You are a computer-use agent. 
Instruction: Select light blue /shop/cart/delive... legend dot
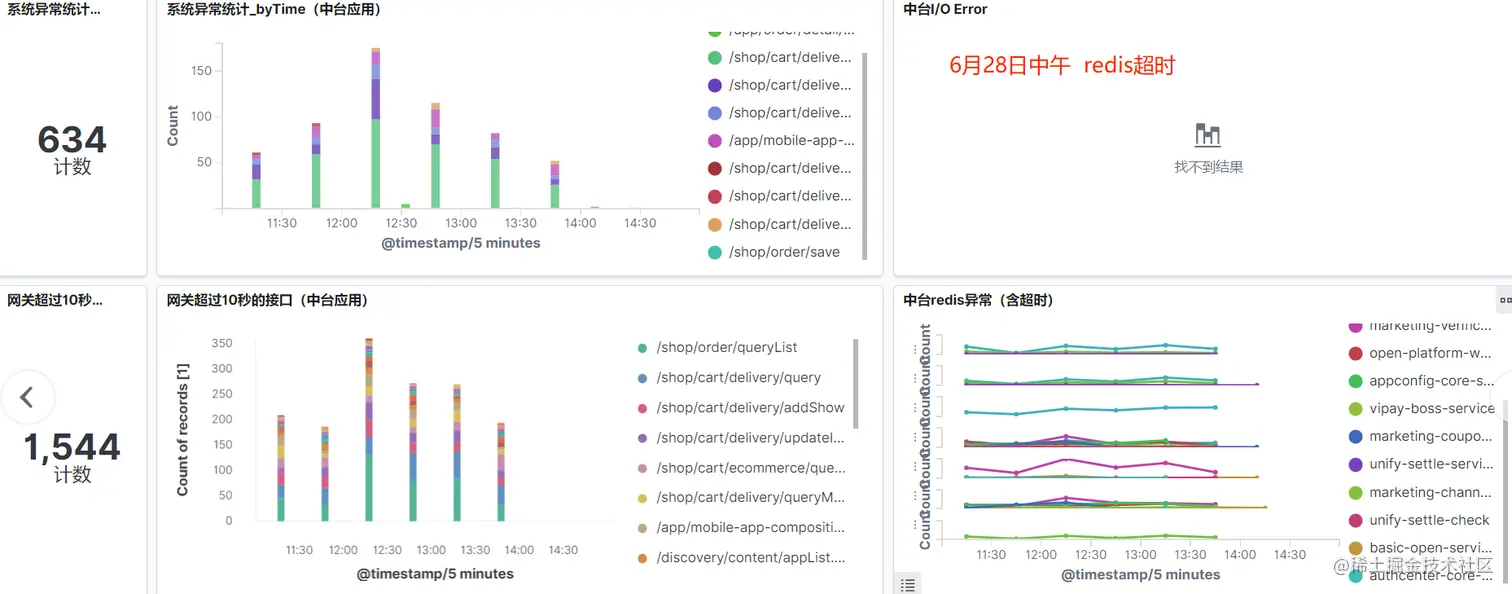715,113
